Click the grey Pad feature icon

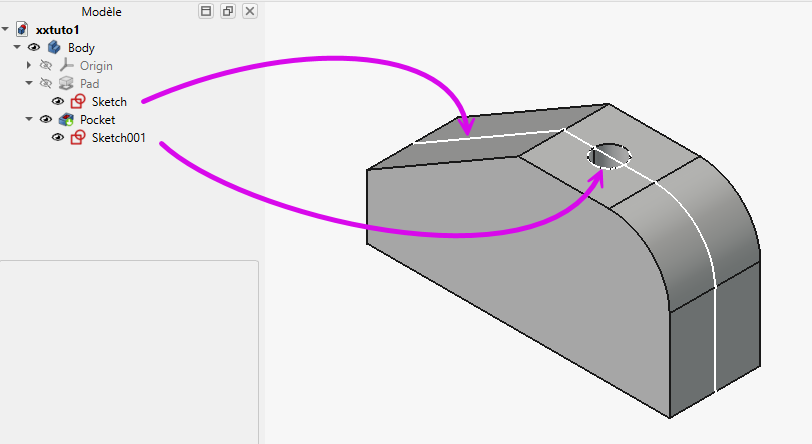(66, 84)
